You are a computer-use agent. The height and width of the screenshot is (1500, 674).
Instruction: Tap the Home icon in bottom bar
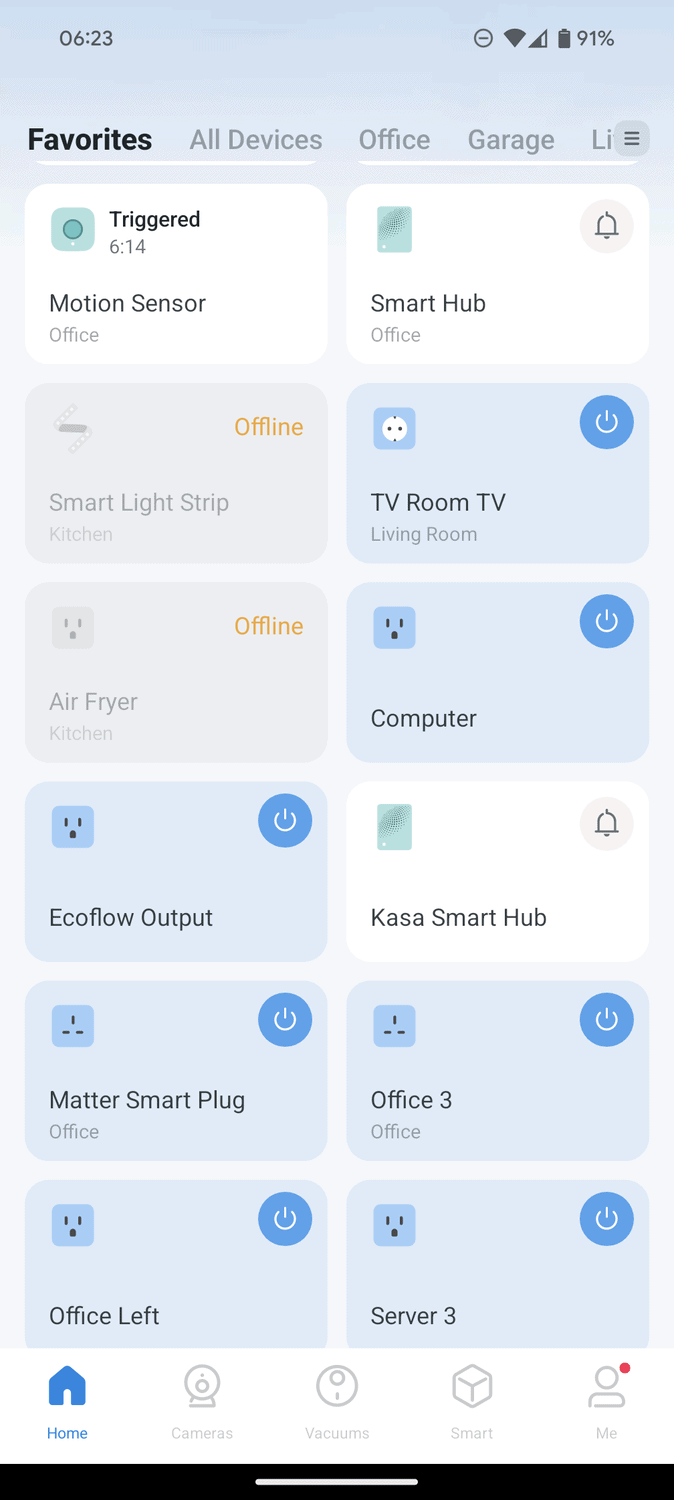[67, 1388]
